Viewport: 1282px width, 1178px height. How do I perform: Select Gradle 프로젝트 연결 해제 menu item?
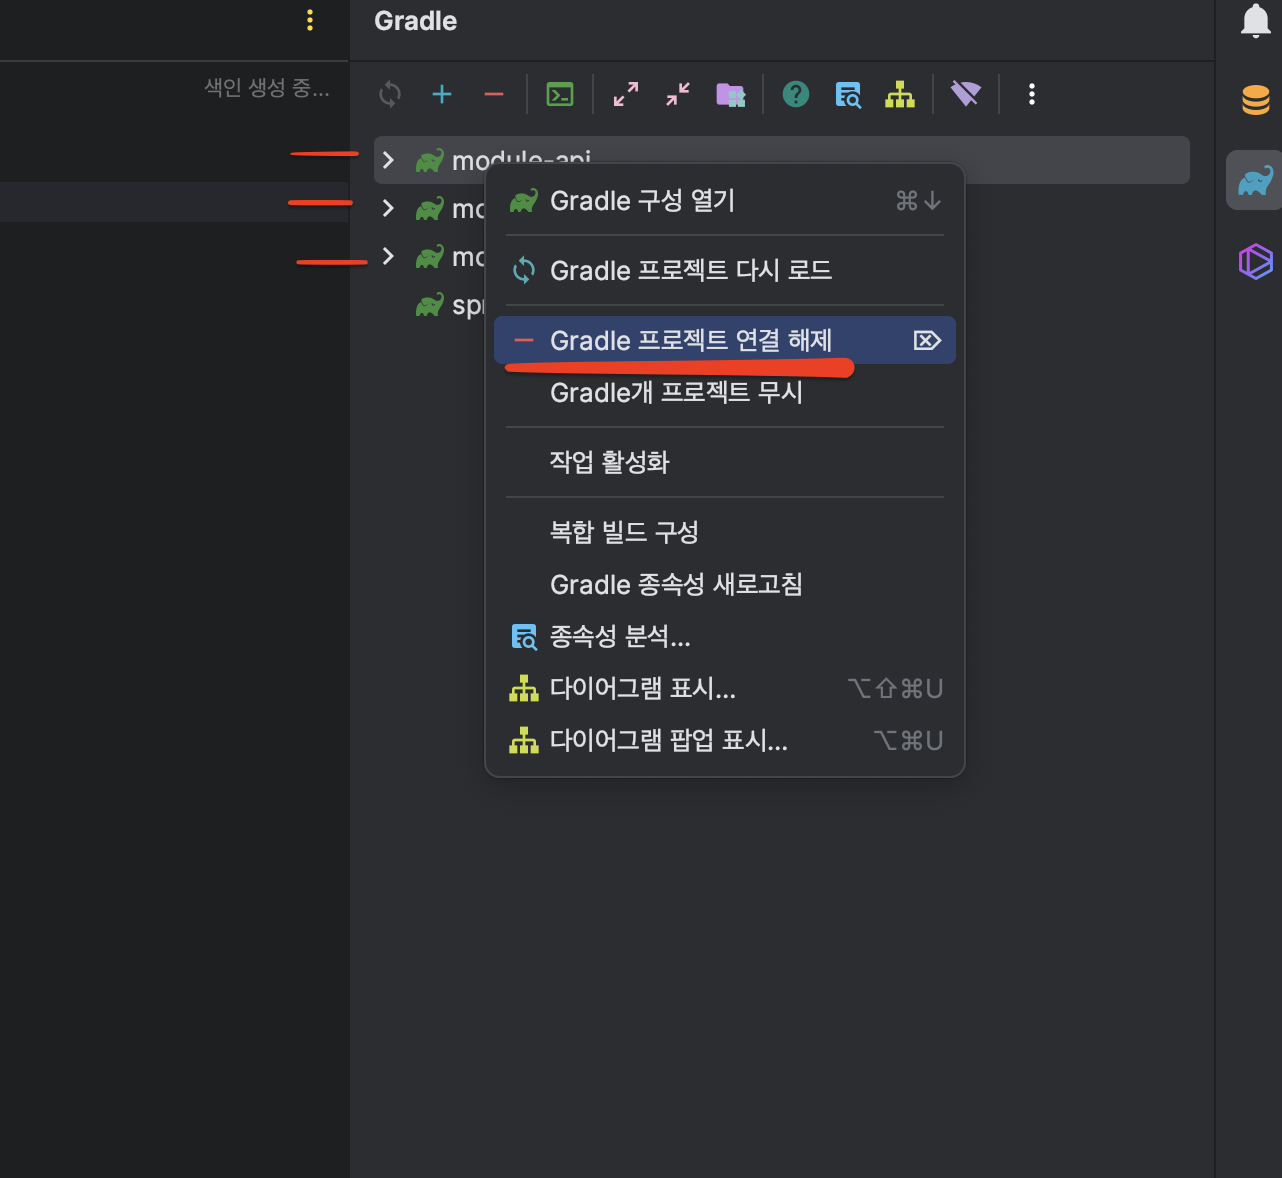(725, 341)
